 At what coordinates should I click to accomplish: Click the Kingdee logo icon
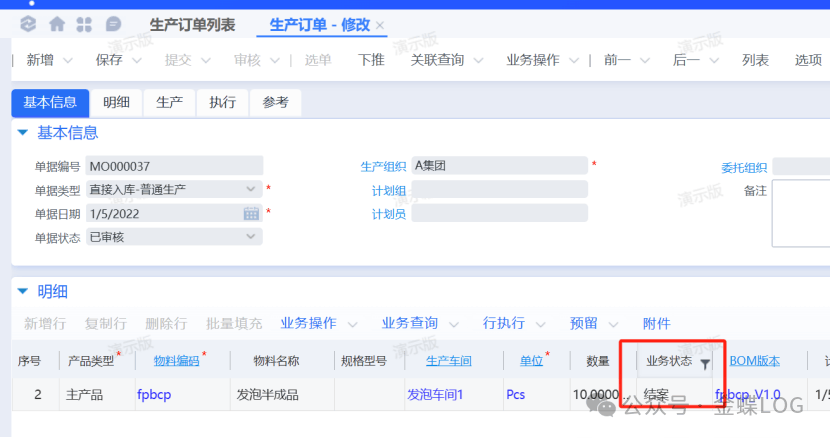[x=28, y=24]
